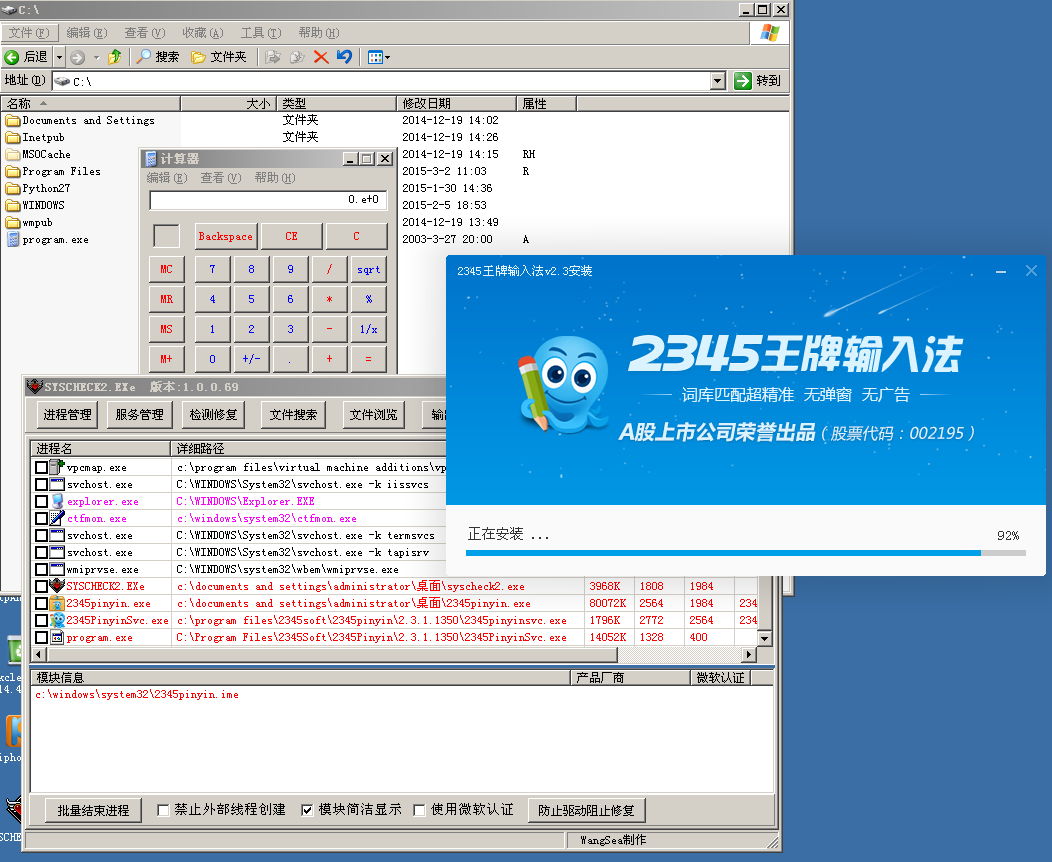Screen dimensions: 1052x862
Task: Click the Copy To icon in Explorer toolbar
Action: (297, 57)
